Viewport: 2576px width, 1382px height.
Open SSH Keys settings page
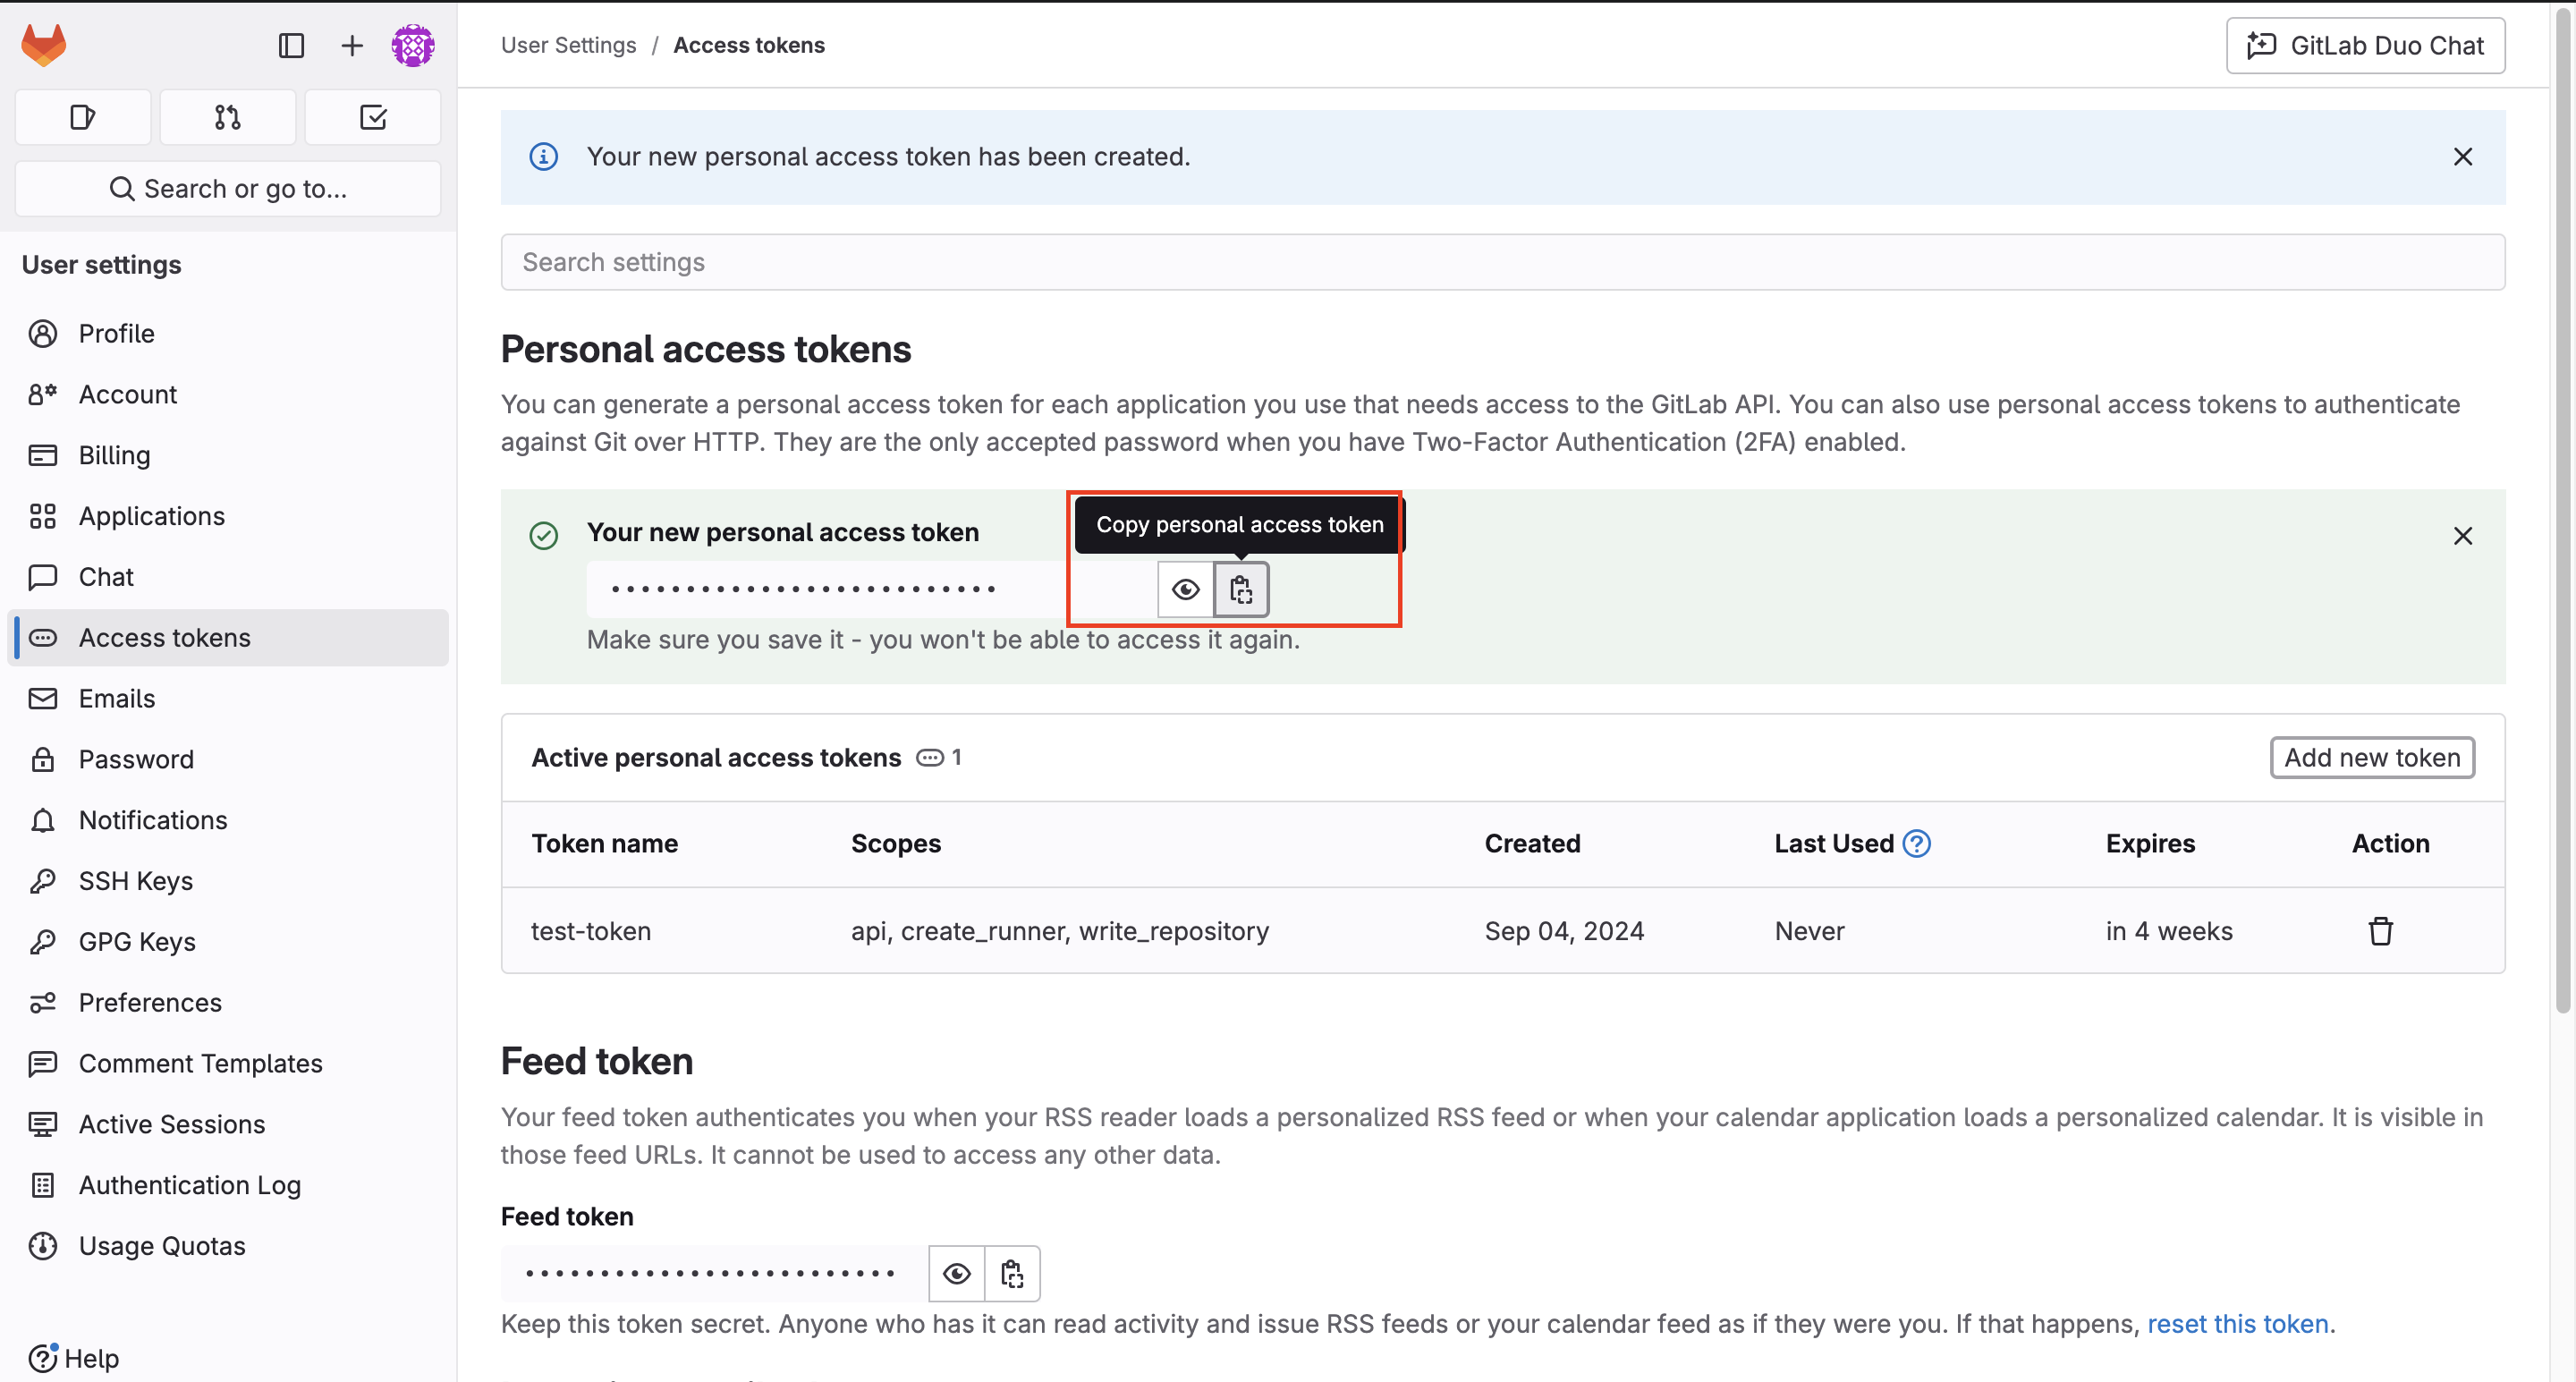[136, 881]
